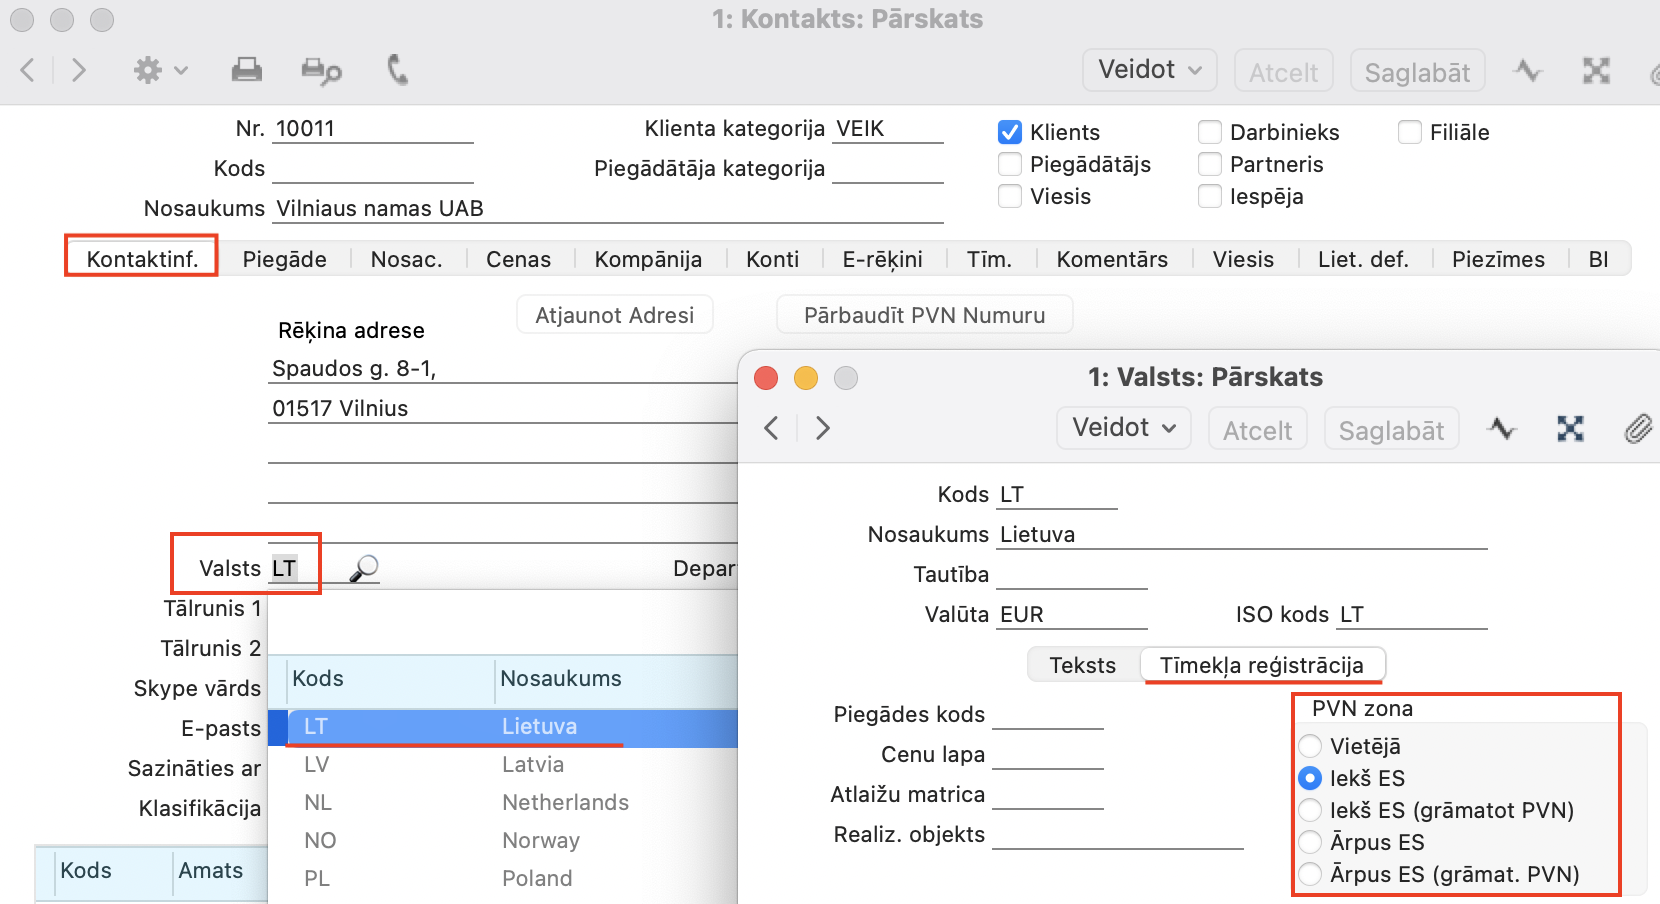This screenshot has width=1660, height=904.
Task: Select Latvia from the country list
Action: (x=532, y=765)
